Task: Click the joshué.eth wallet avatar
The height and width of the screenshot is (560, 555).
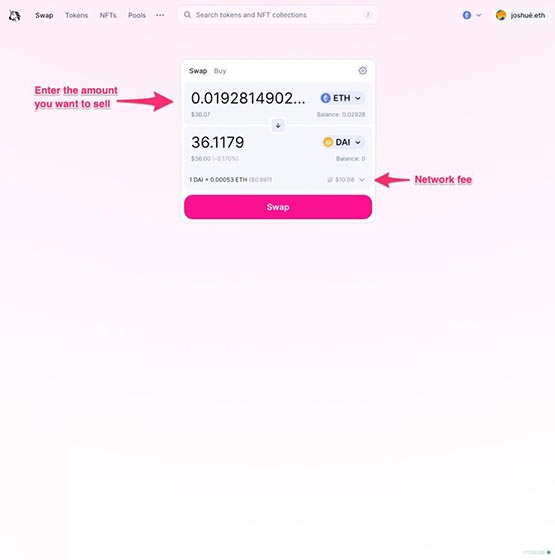Action: coord(501,15)
